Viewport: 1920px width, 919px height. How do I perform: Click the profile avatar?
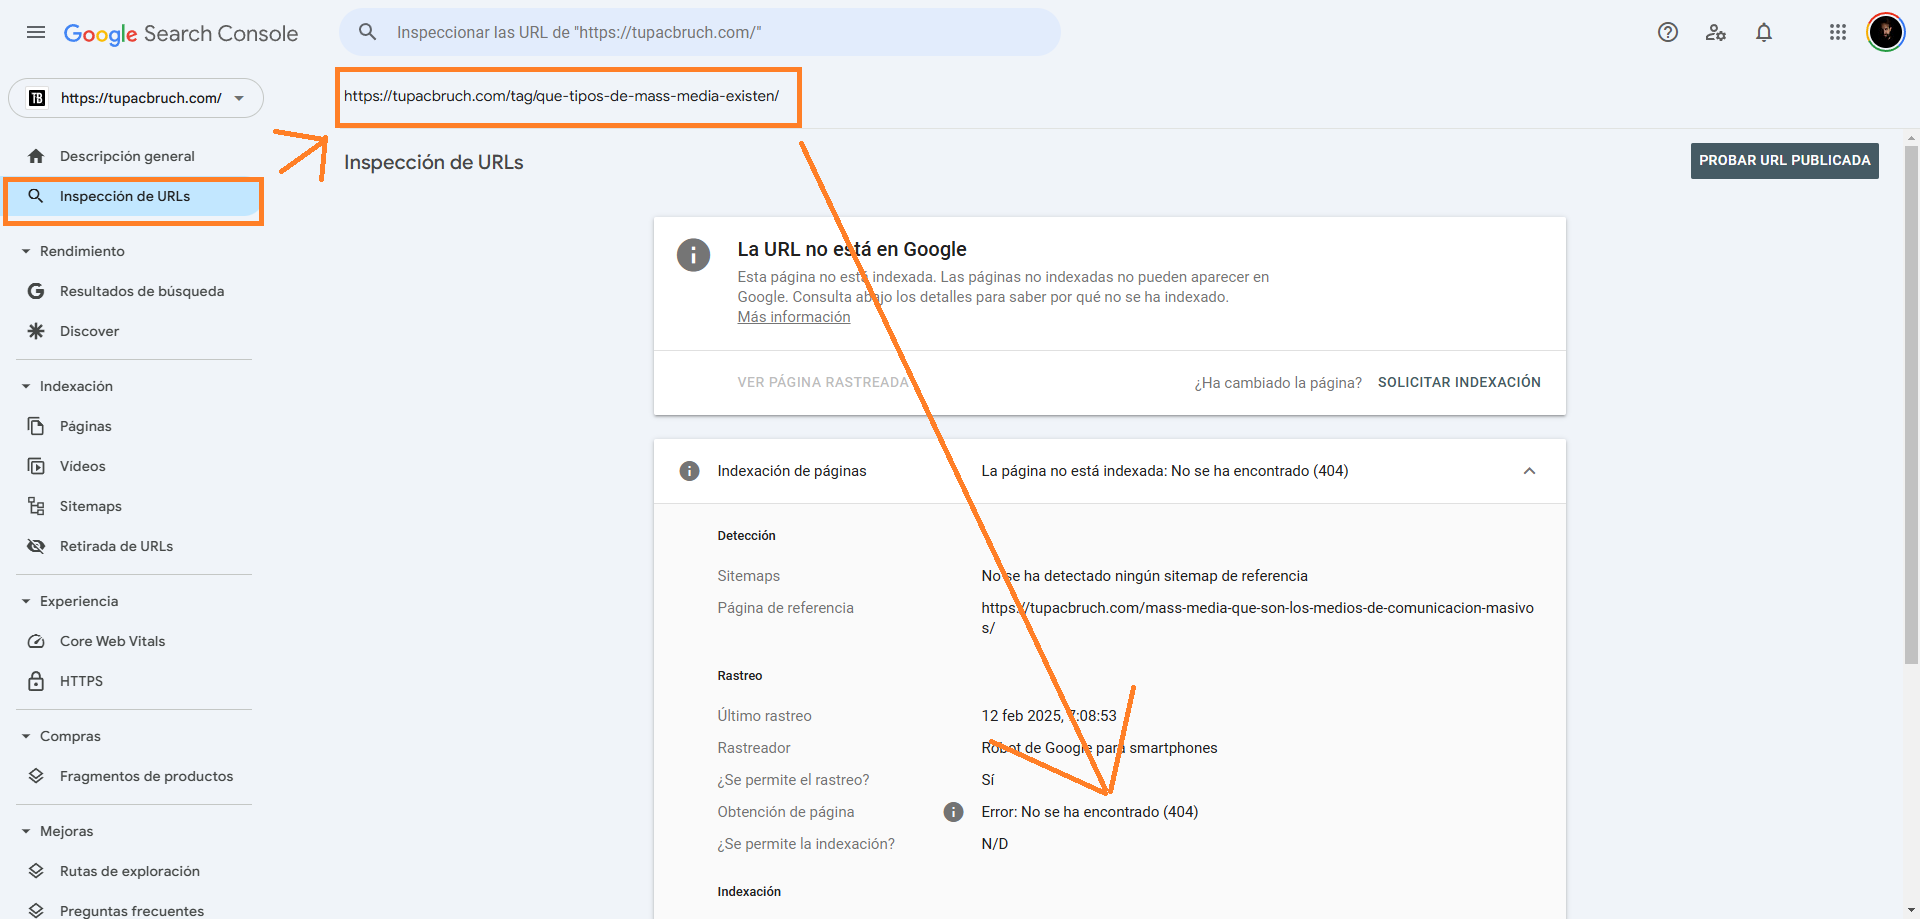(1886, 32)
